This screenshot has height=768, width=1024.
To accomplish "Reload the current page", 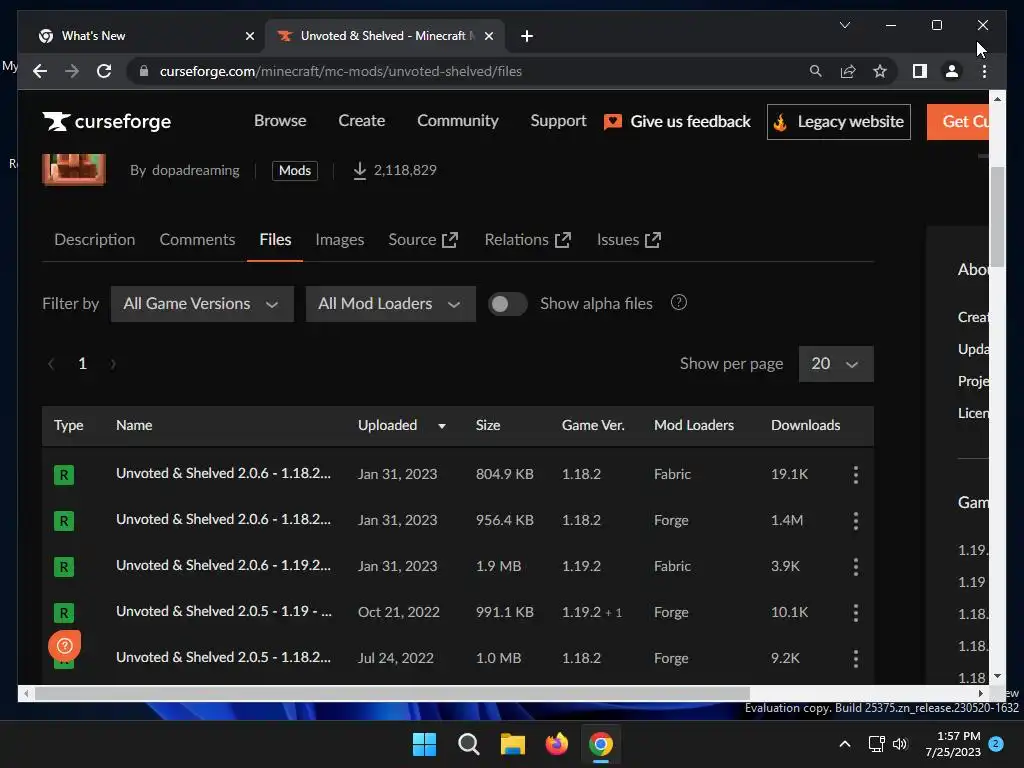I will coord(104,71).
